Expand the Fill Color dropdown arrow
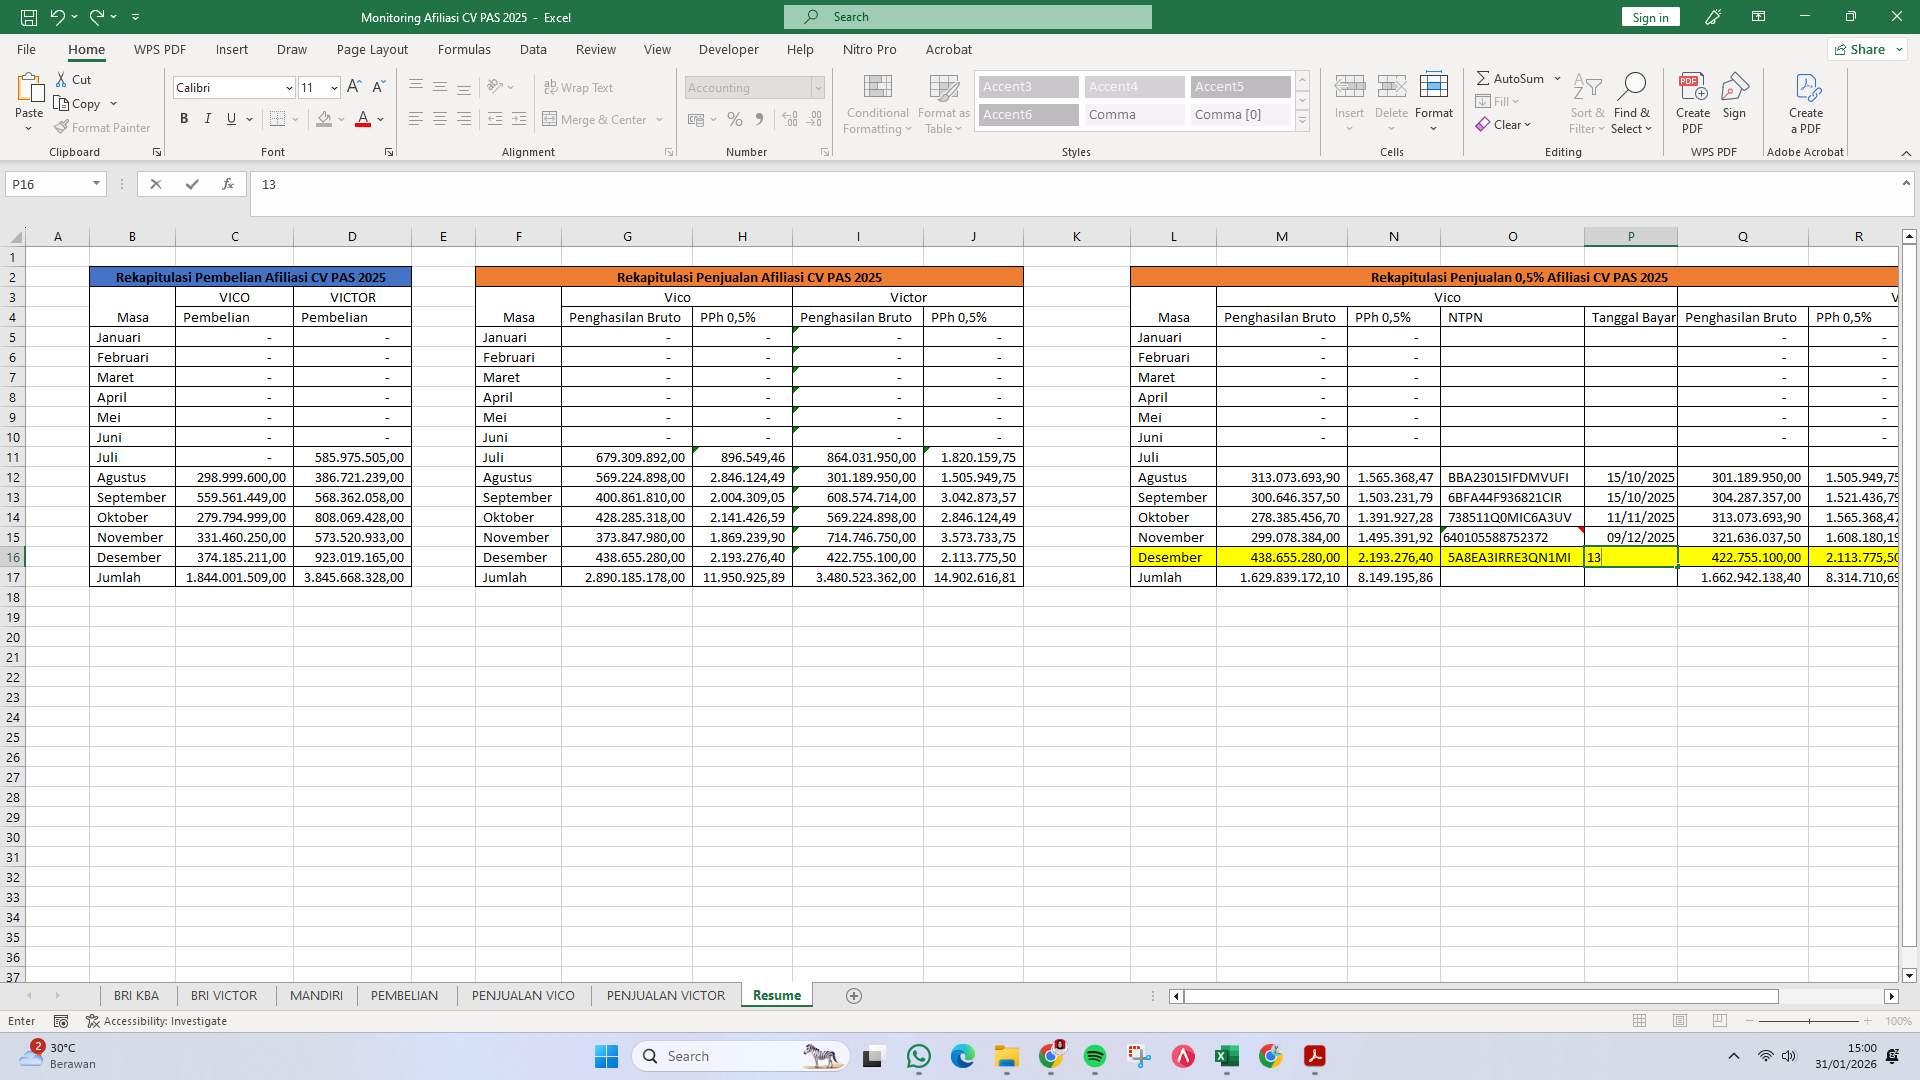 tap(340, 119)
